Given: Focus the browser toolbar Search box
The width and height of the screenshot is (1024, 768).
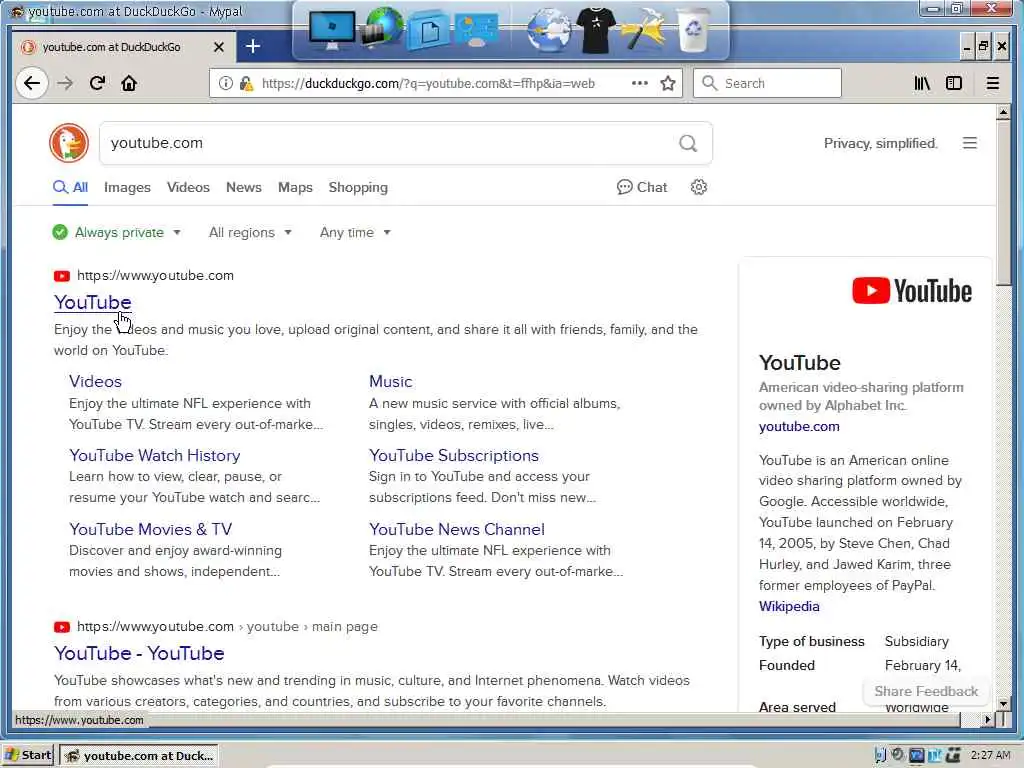Looking at the screenshot, I should tap(767, 83).
